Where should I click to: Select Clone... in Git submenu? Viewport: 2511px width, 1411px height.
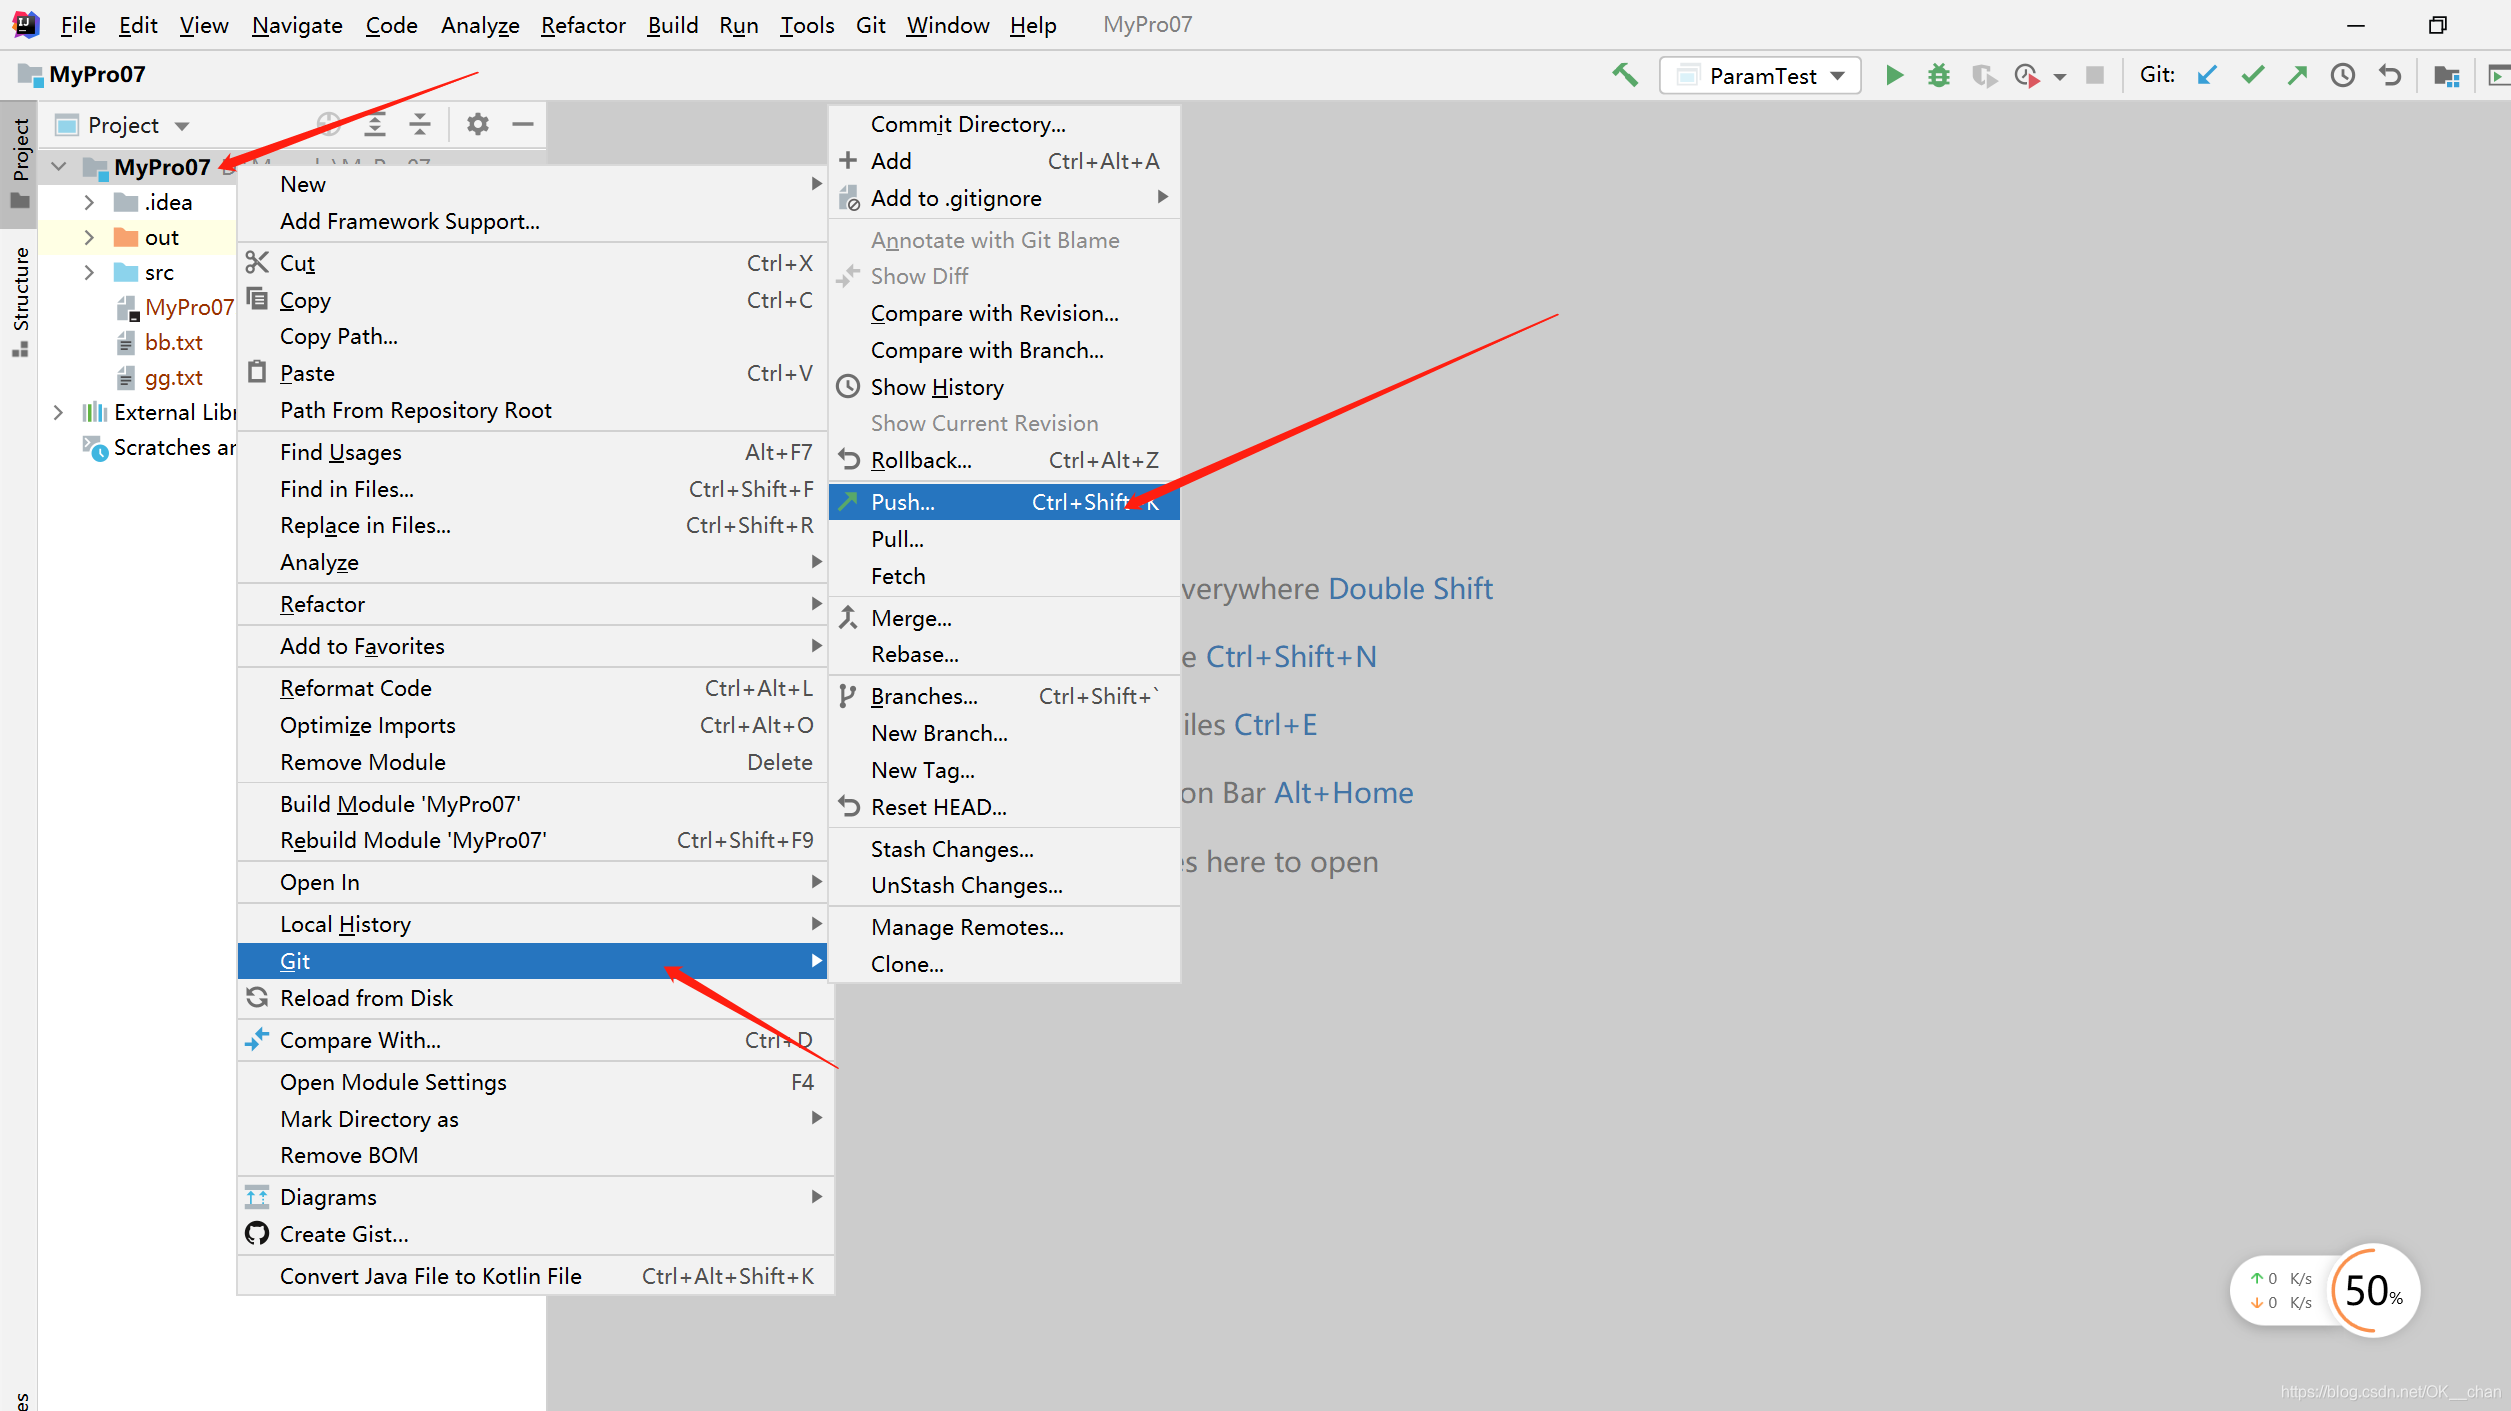[1005, 964]
